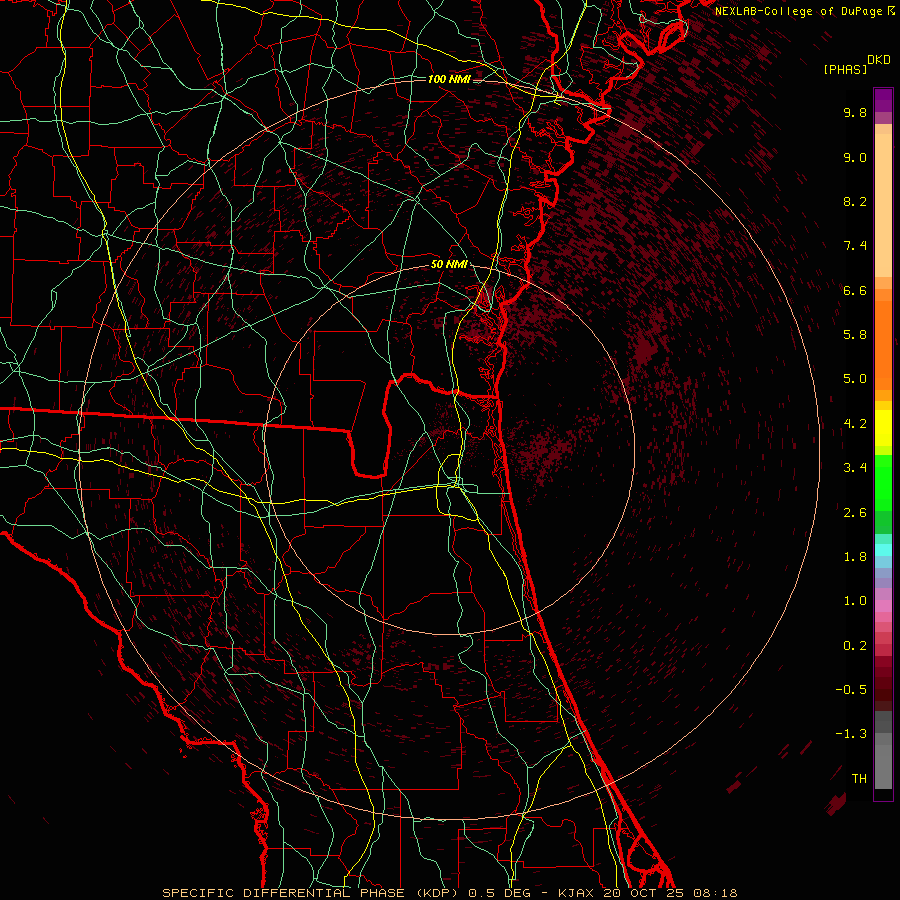Viewport: 900px width, 900px height.
Task: Click the [PHAS] units label
Action: (845, 69)
